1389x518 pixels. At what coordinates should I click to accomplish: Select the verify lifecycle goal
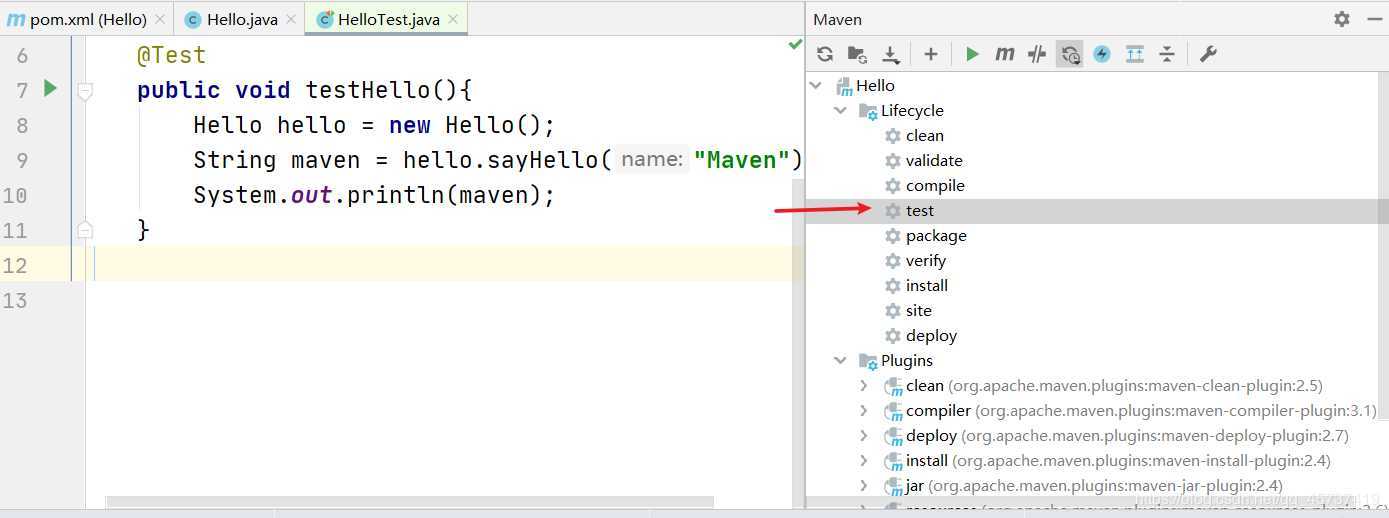[925, 260]
